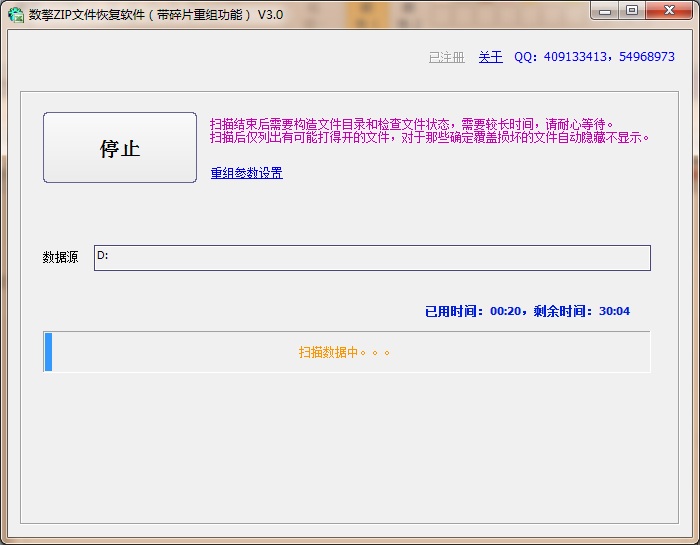Close the ZIP recovery window
700x545 pixels.
(x=669, y=11)
